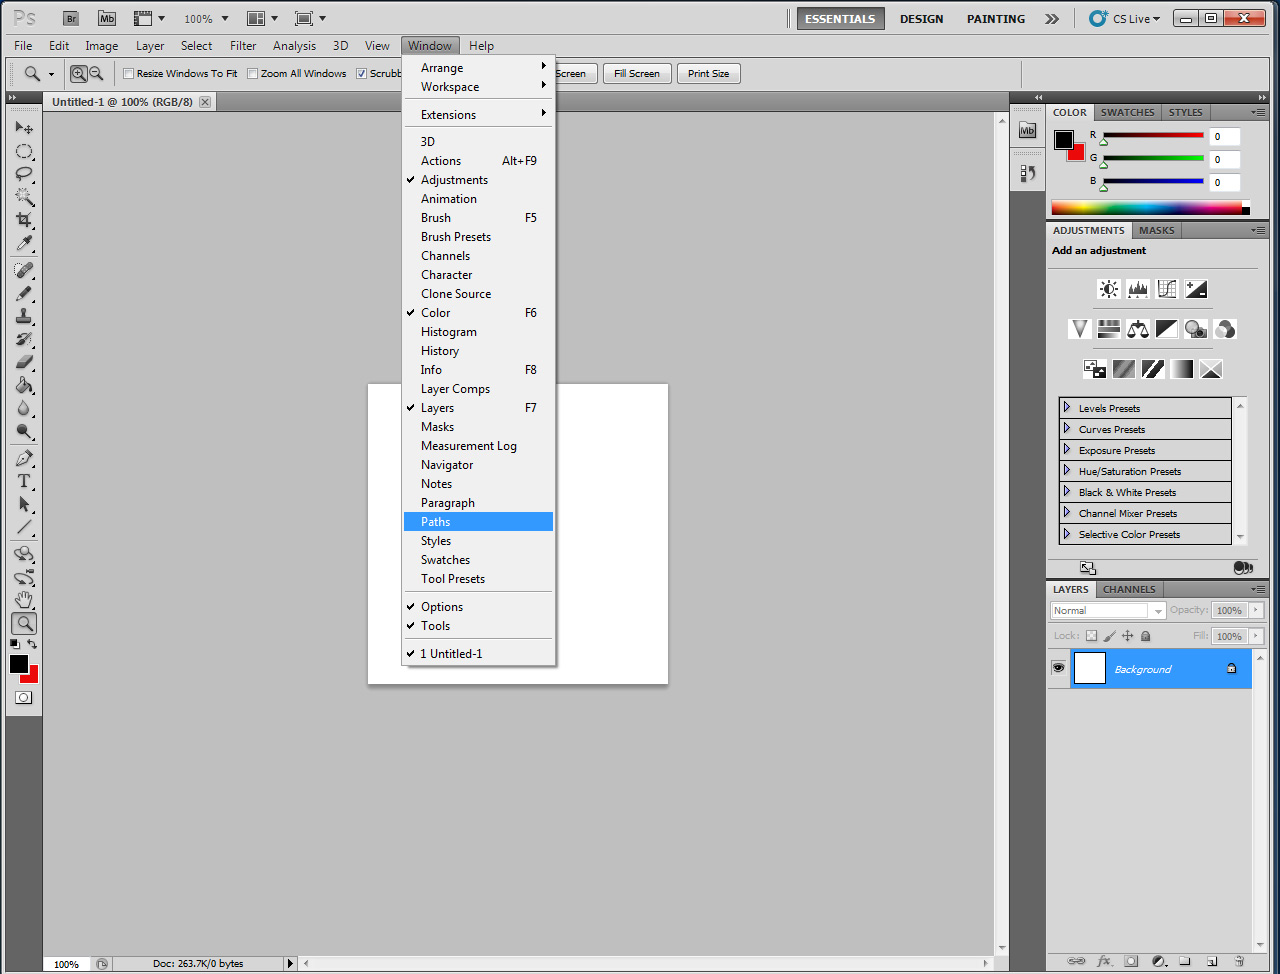Select the Hand tool

24,600
